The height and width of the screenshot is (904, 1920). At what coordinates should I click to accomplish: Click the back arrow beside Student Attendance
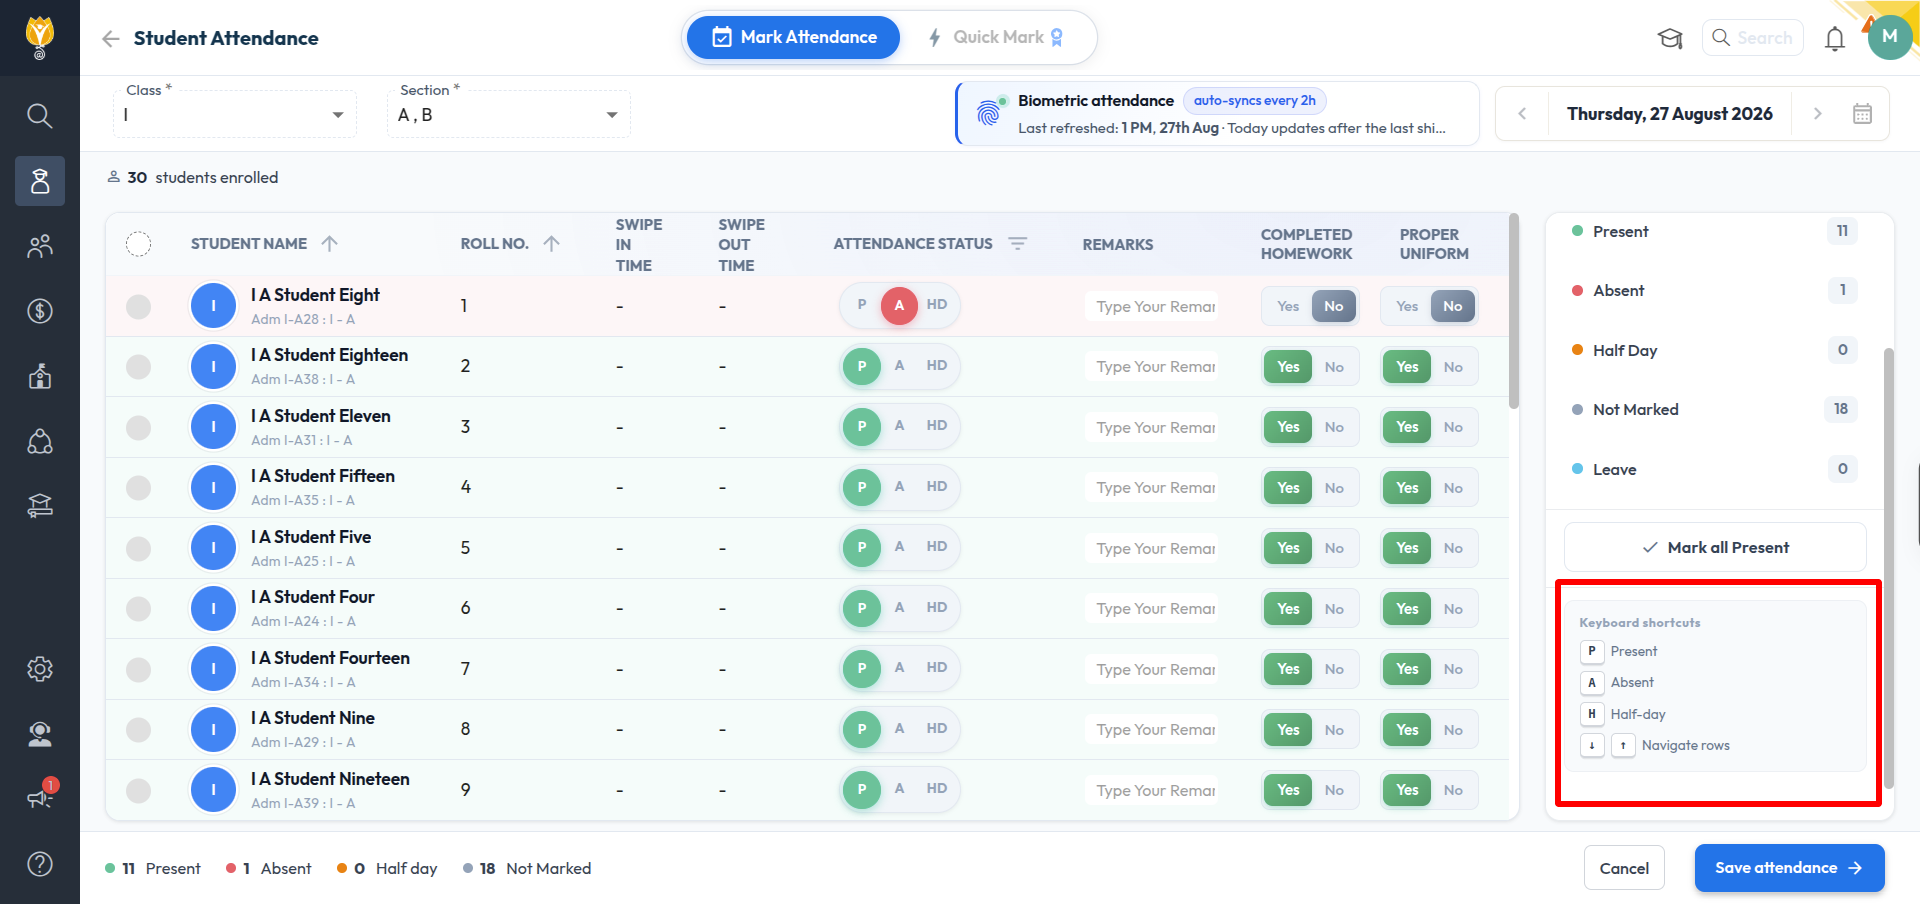coord(110,38)
